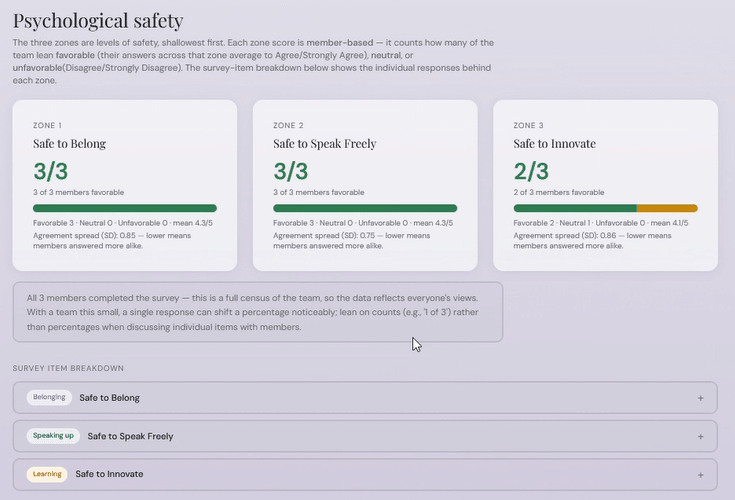Image resolution: width=735 pixels, height=500 pixels.
Task: Click Zone 2 progress bar
Action: point(365,208)
